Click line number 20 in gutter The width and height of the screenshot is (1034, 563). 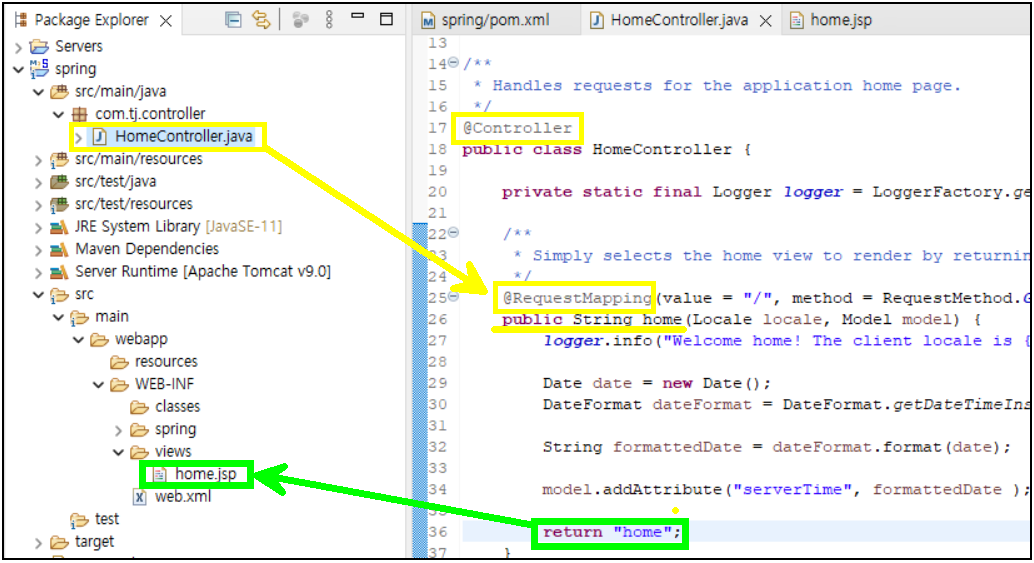click(x=437, y=192)
